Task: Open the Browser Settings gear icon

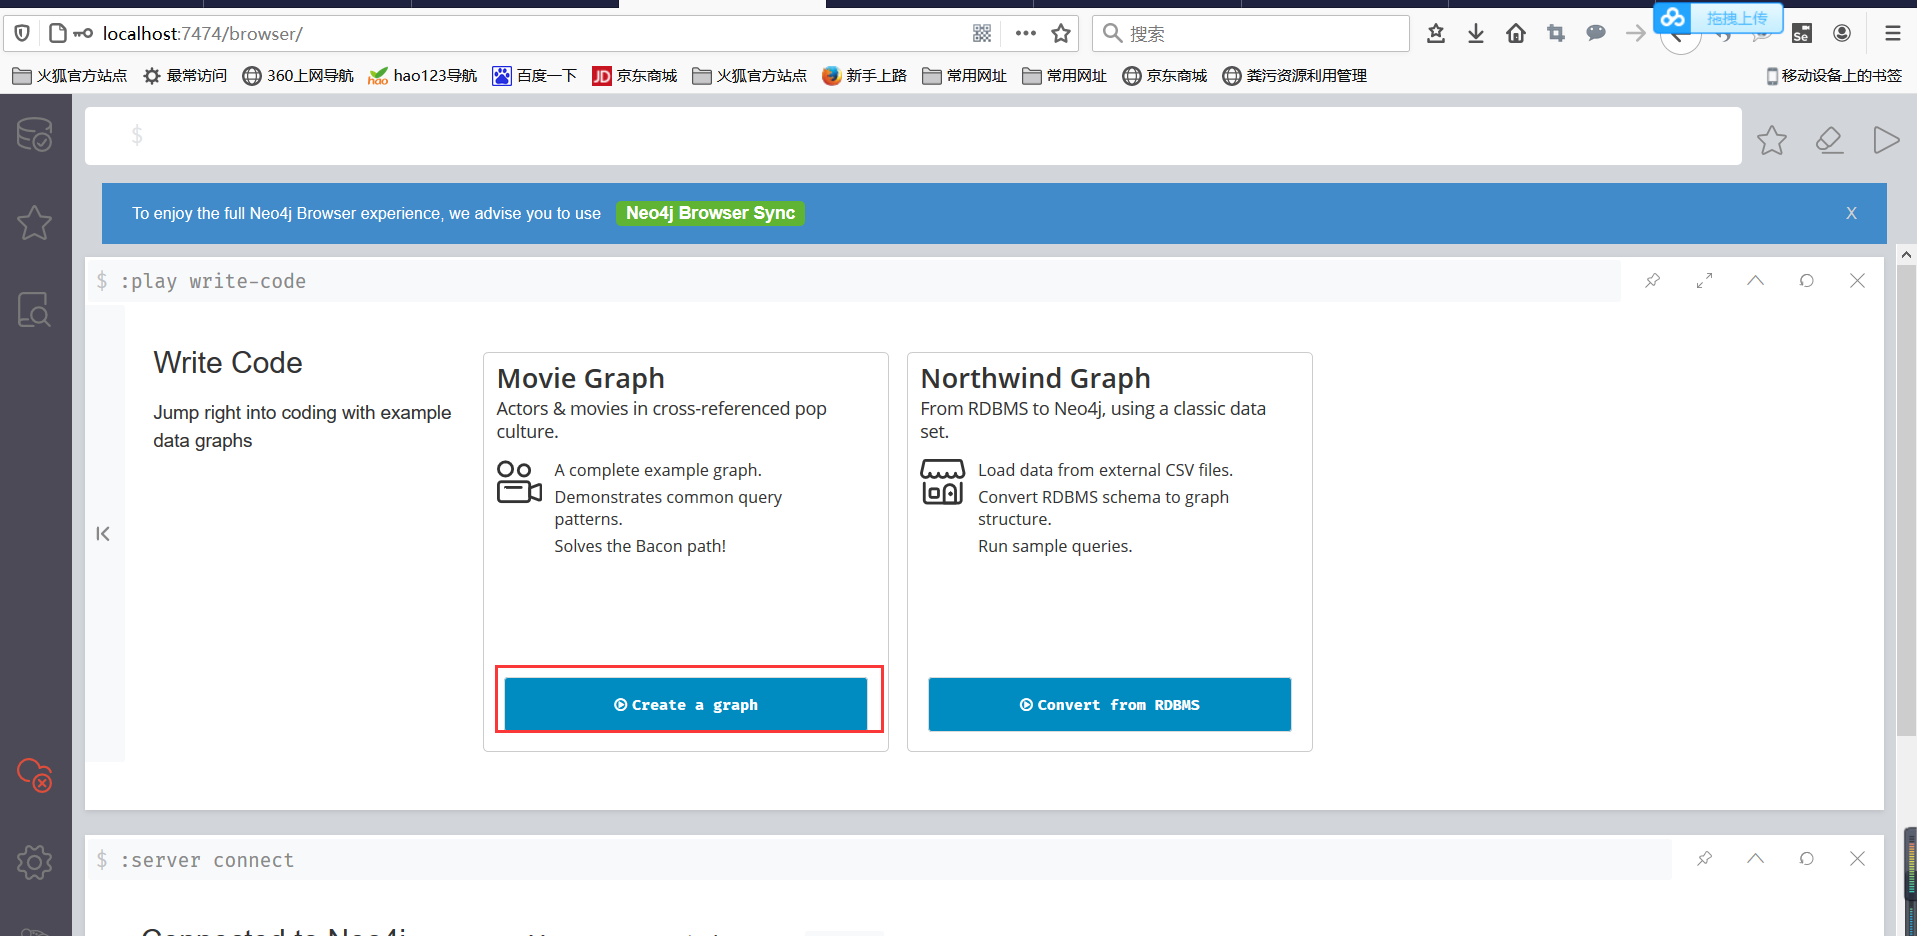Action: pyautogui.click(x=35, y=862)
